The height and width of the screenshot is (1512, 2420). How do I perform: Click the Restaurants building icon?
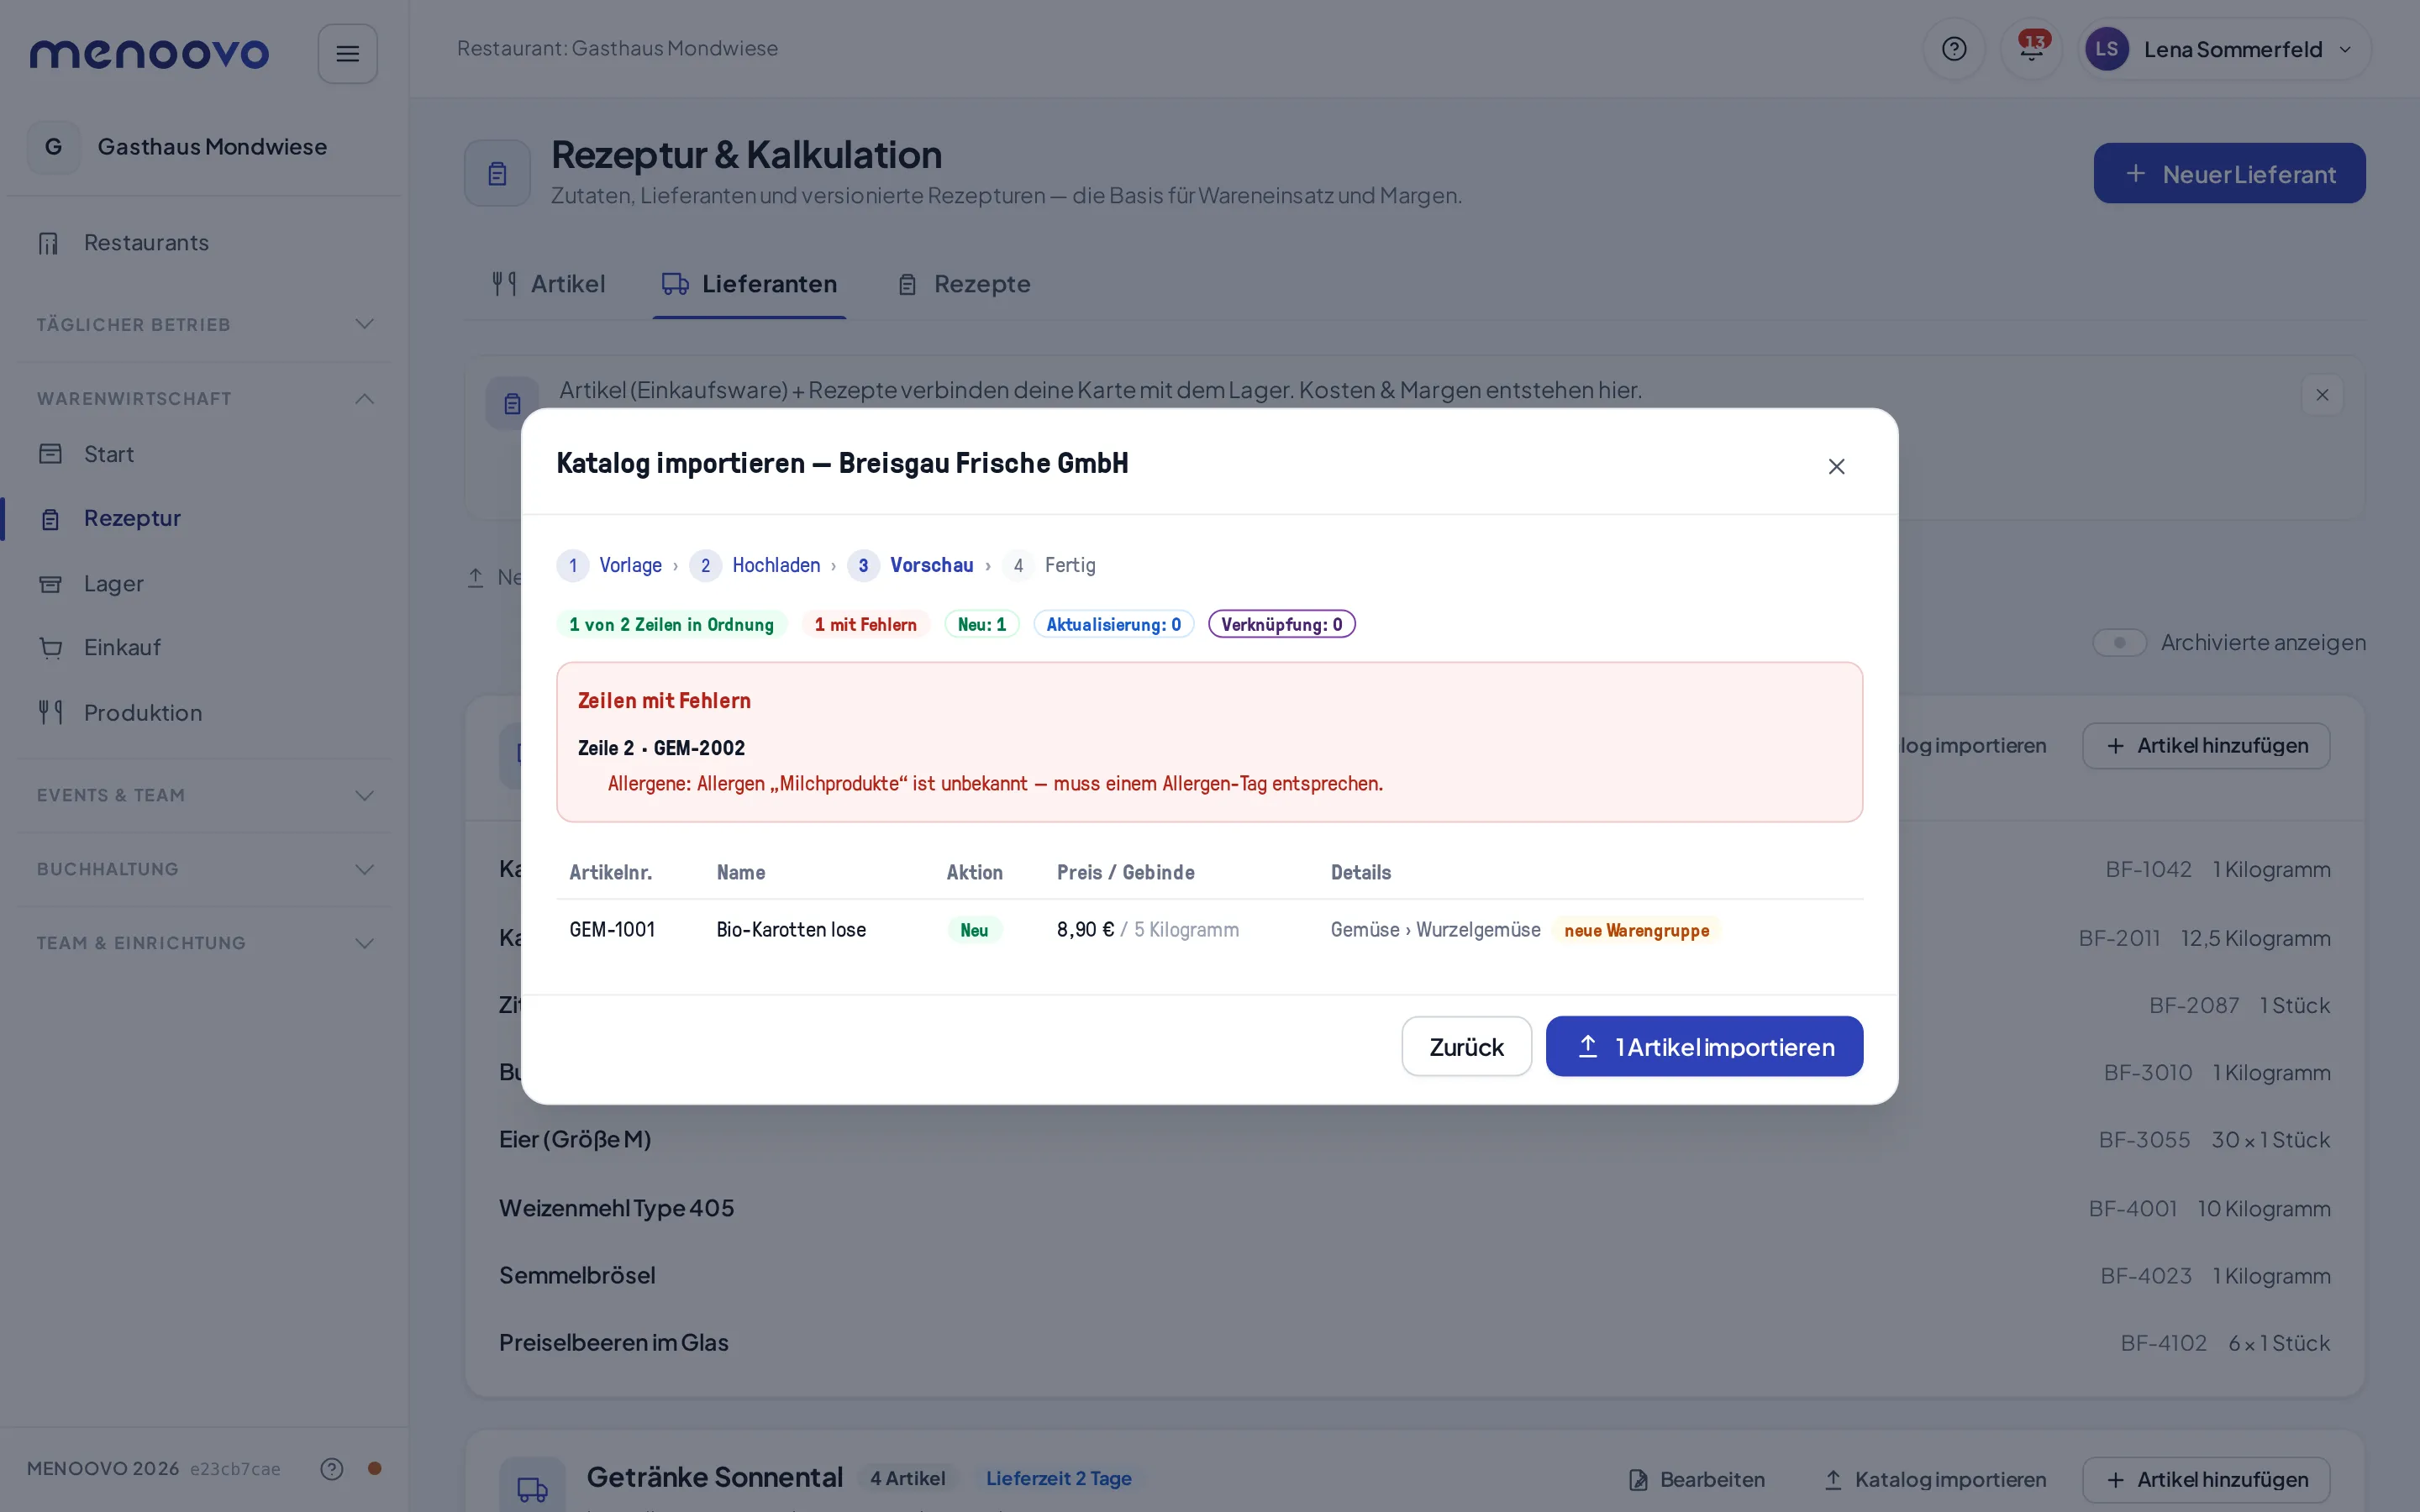(x=49, y=243)
